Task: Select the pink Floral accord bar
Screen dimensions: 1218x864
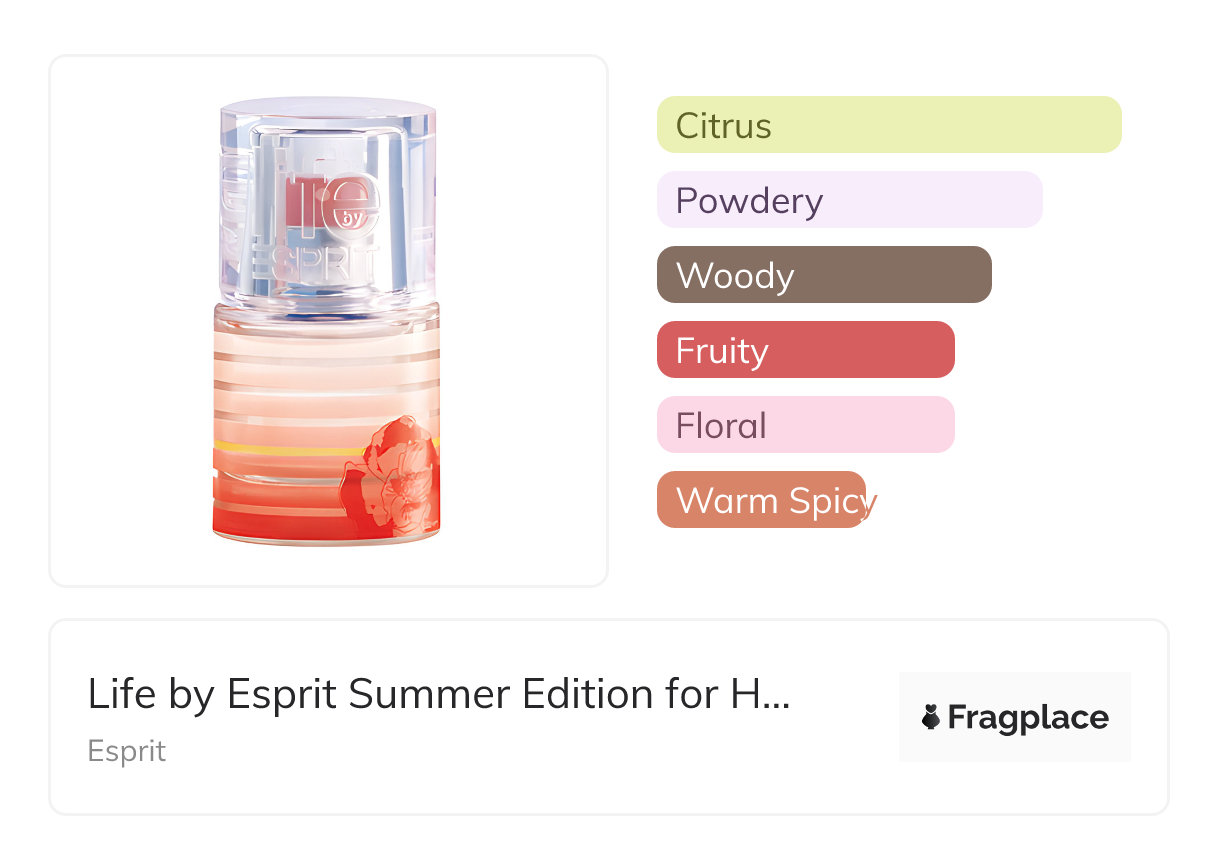Action: click(x=805, y=425)
